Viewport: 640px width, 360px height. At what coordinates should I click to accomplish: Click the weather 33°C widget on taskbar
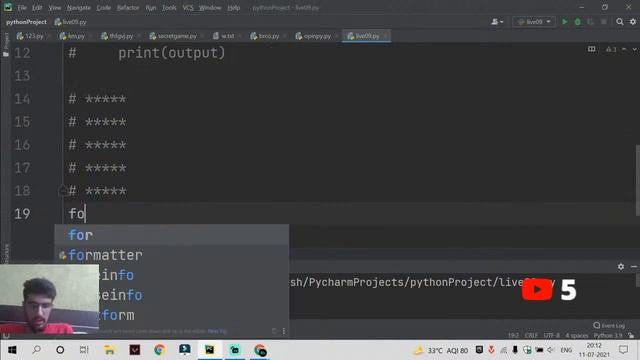click(440, 350)
